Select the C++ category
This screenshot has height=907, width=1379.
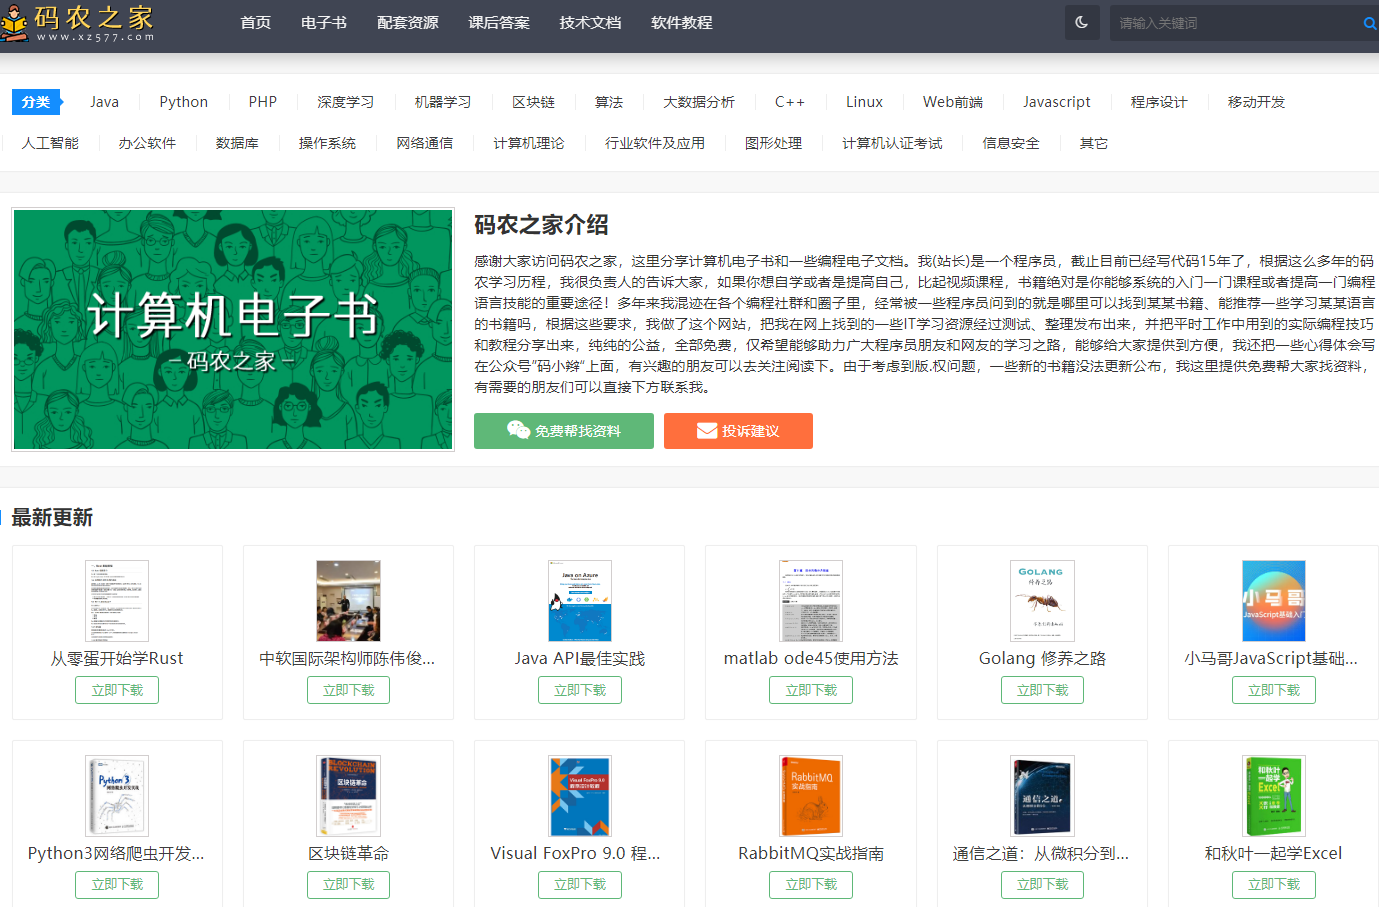[790, 102]
